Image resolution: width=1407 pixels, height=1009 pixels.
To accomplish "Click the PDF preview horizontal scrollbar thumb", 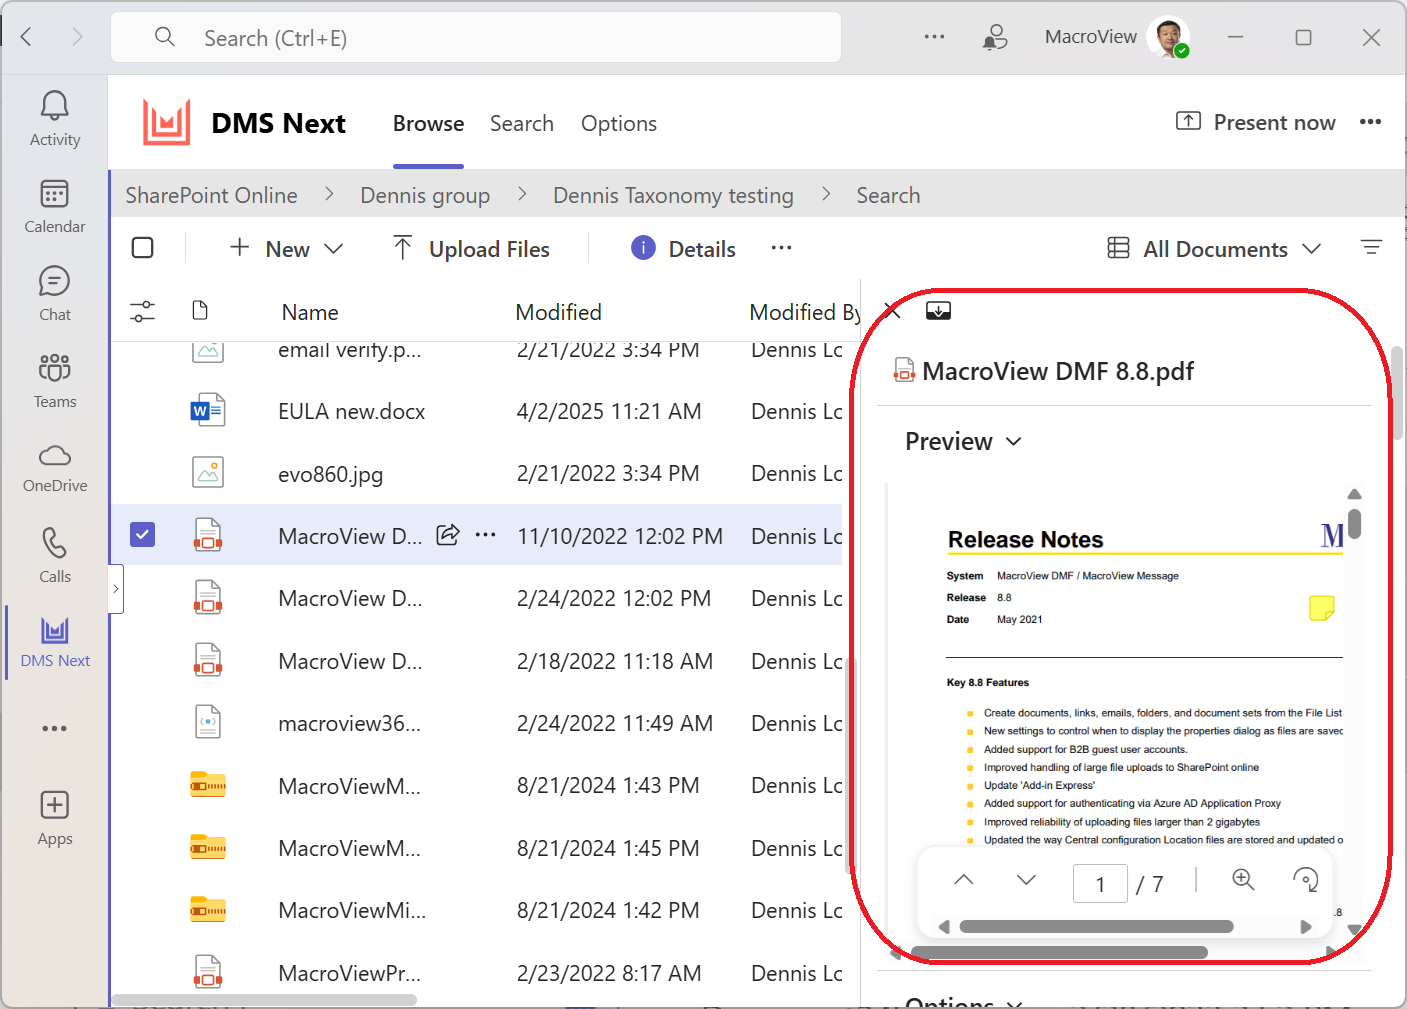I will [1096, 927].
